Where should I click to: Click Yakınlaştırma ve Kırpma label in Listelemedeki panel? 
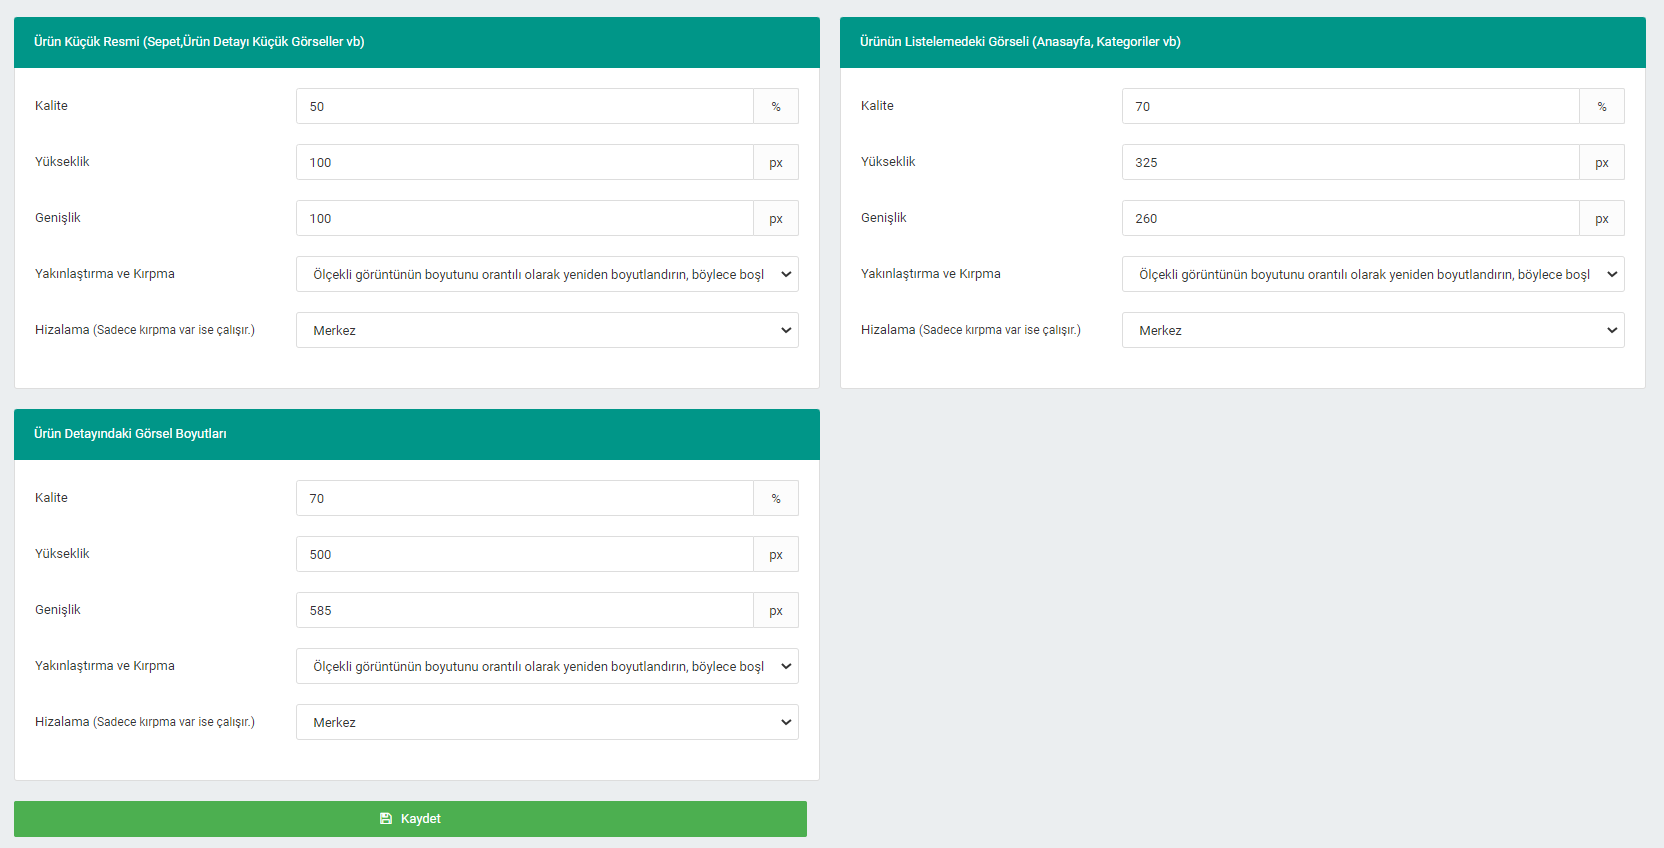[x=931, y=274]
